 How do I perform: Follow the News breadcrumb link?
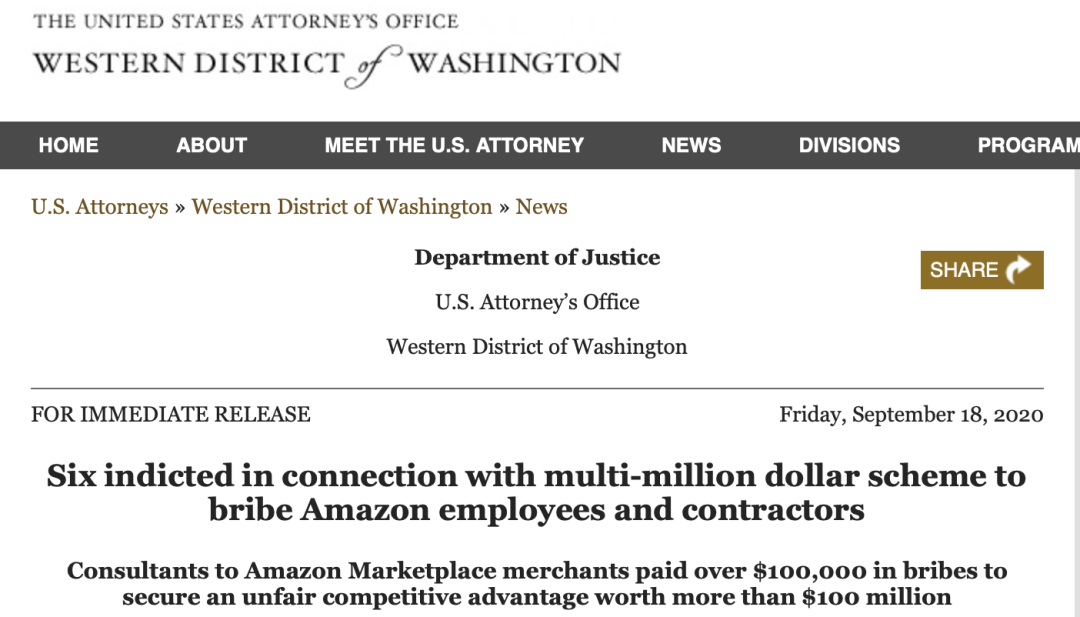(541, 207)
